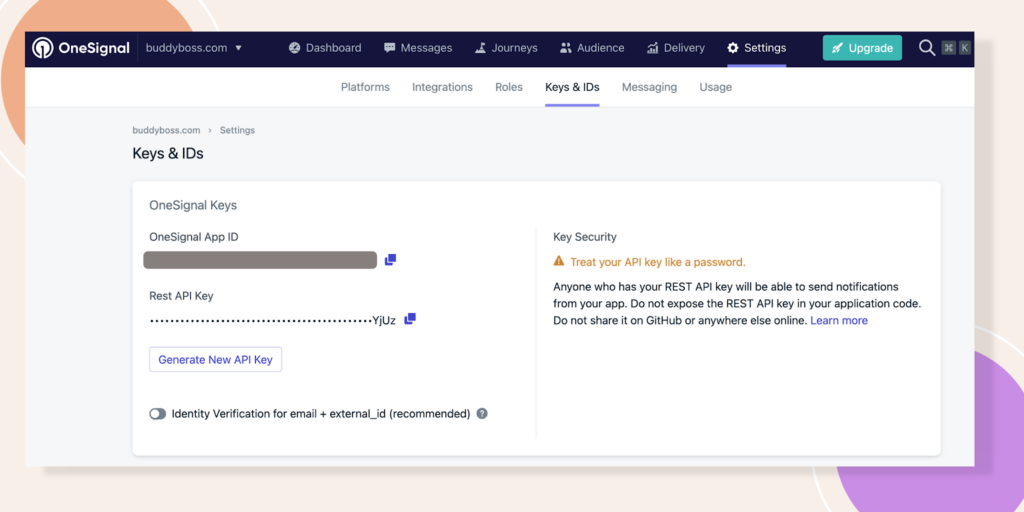1024x512 pixels.
Task: Enable Identity Verification toggle
Action: tap(158, 414)
